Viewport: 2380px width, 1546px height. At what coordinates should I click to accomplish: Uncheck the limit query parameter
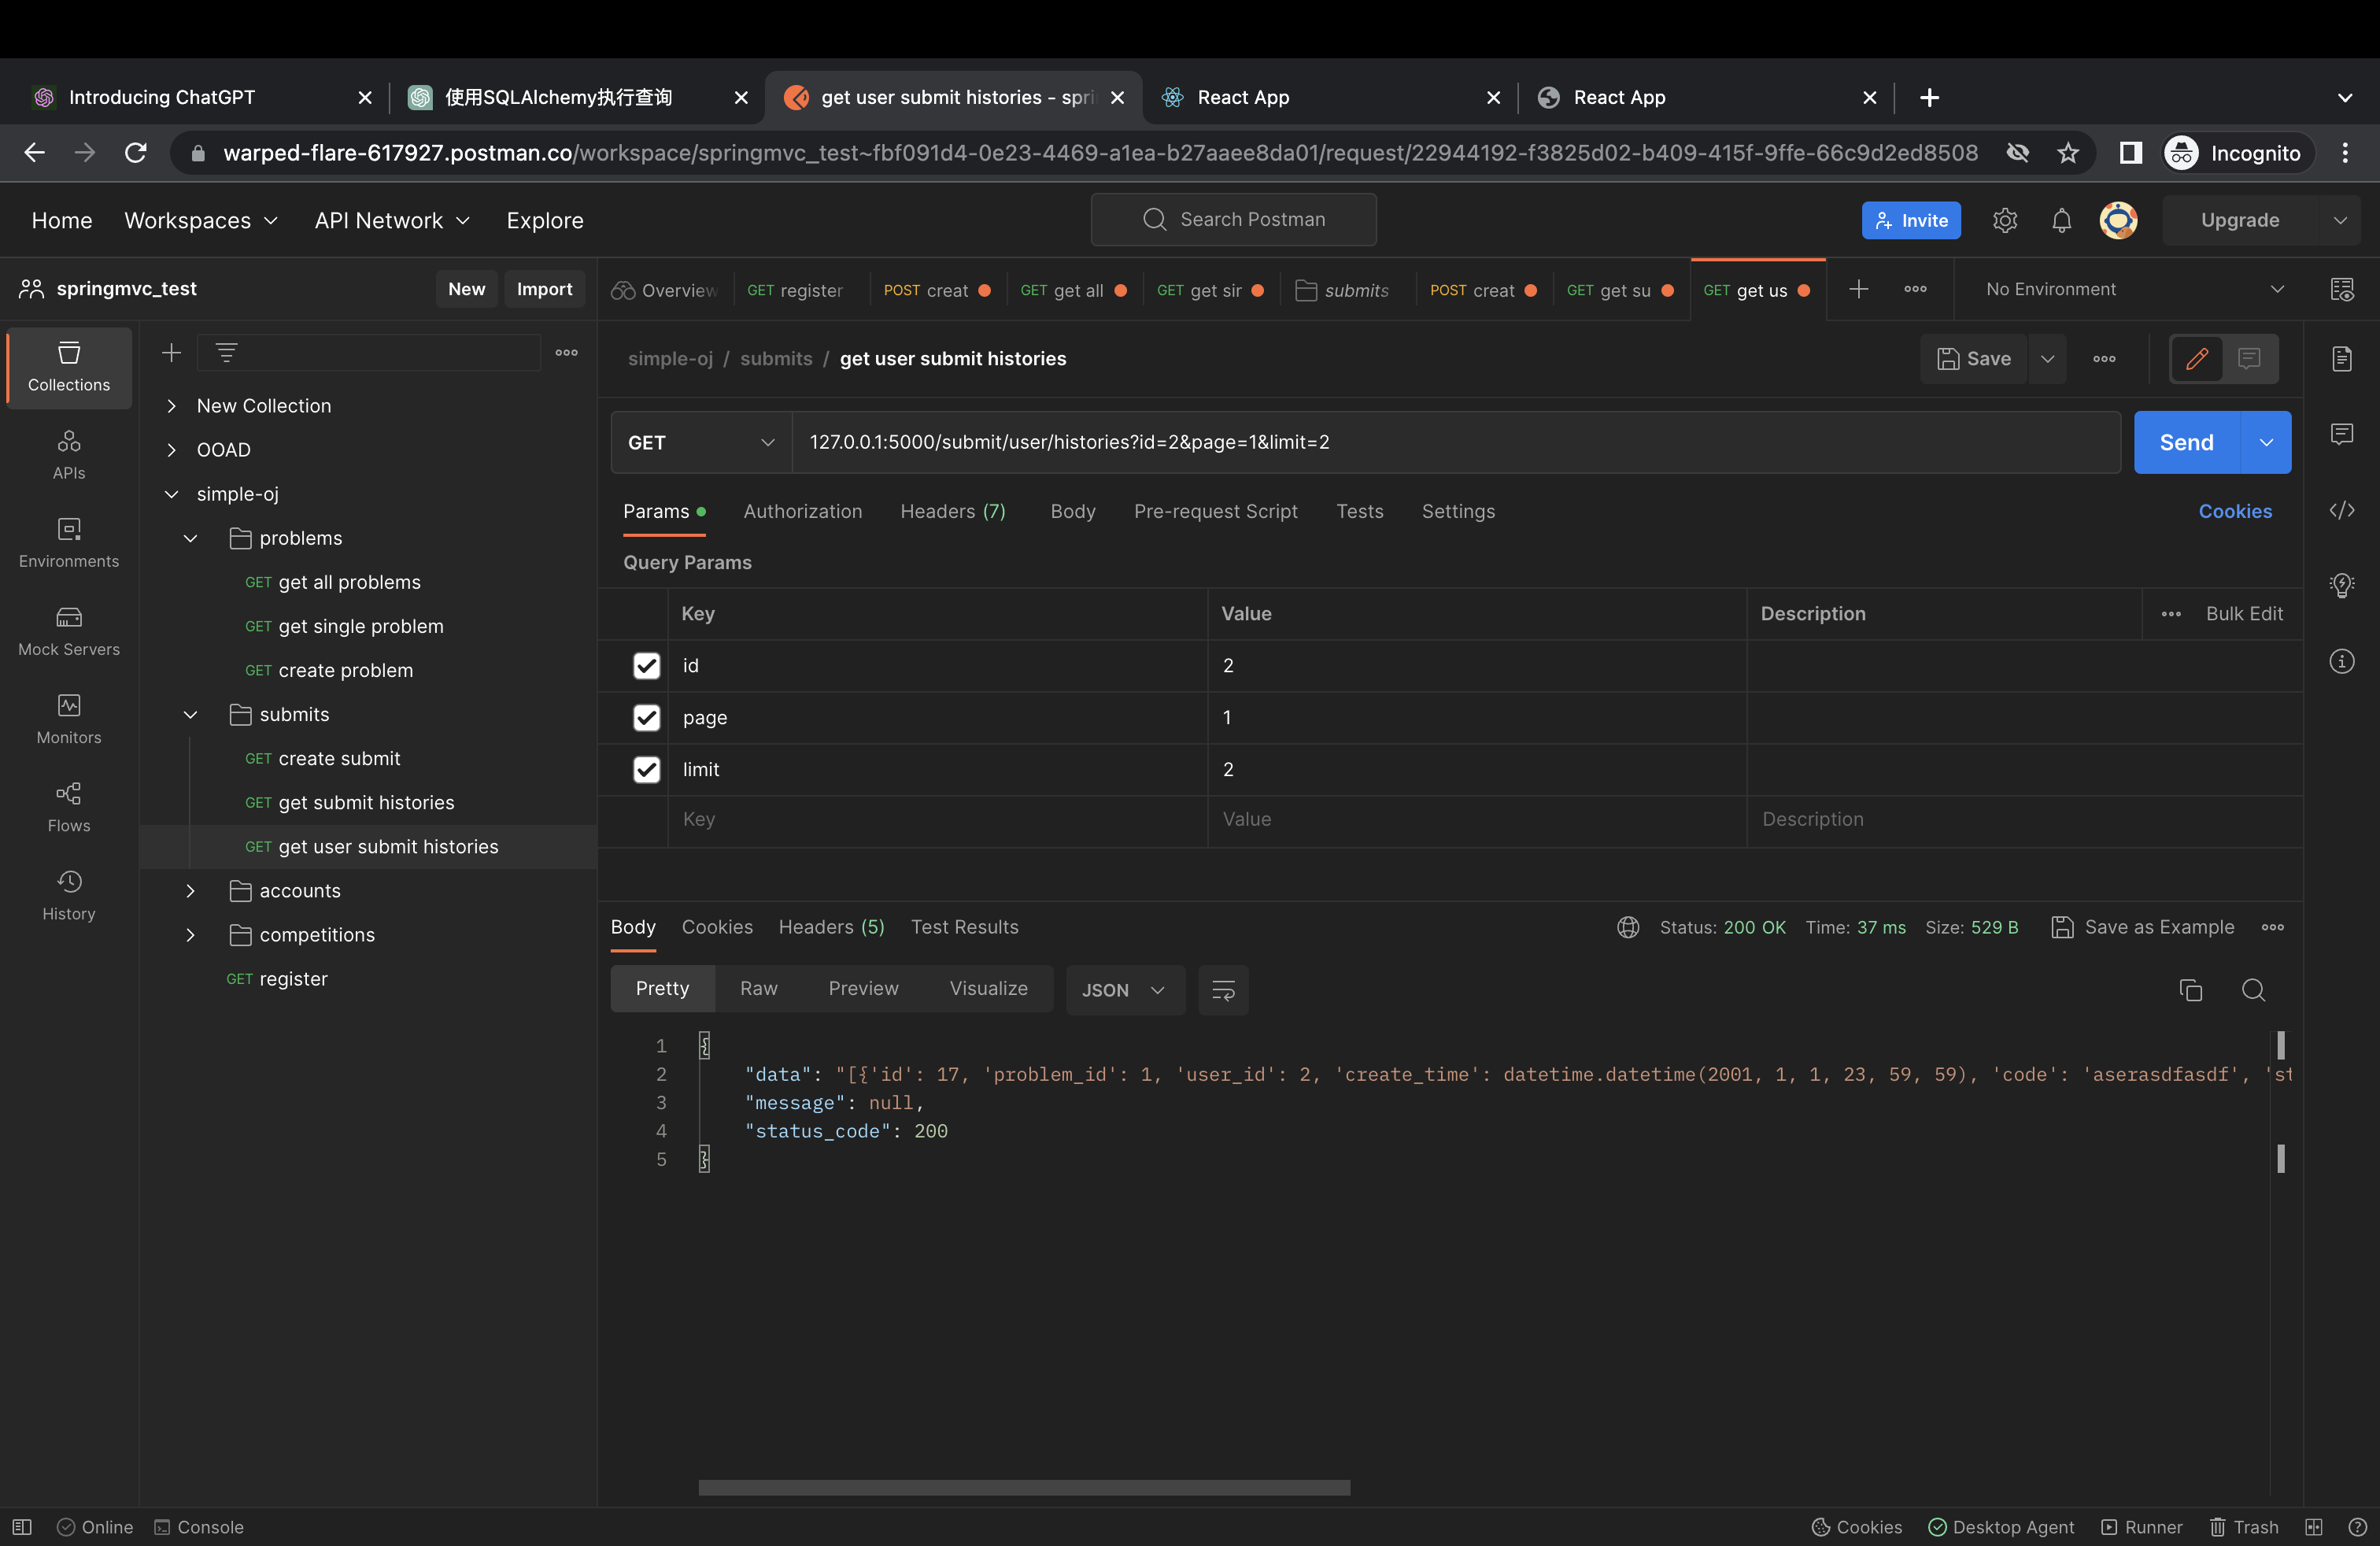tap(647, 770)
